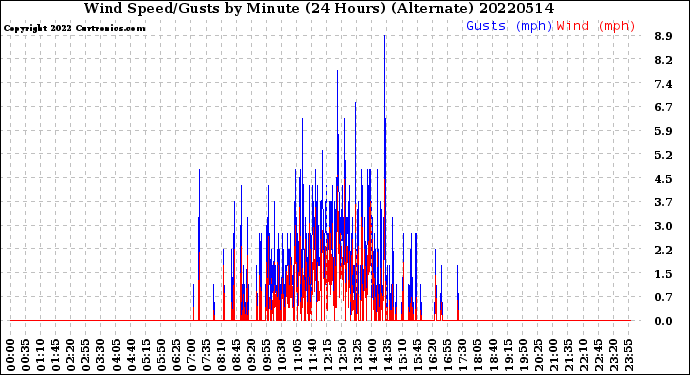Click the 05:50 time axis label

pos(161,355)
